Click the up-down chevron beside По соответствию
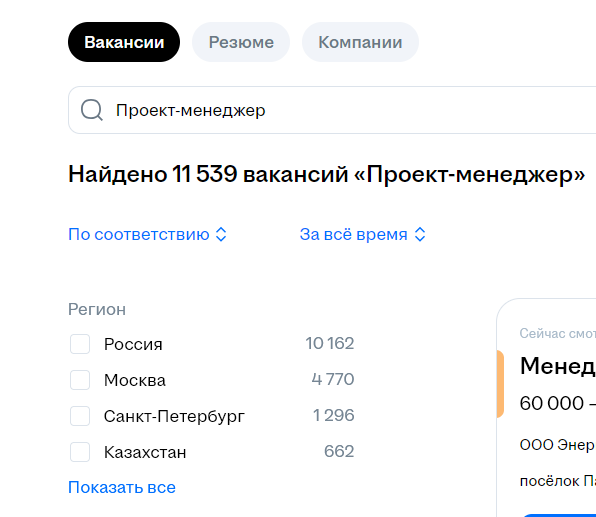 pos(221,235)
